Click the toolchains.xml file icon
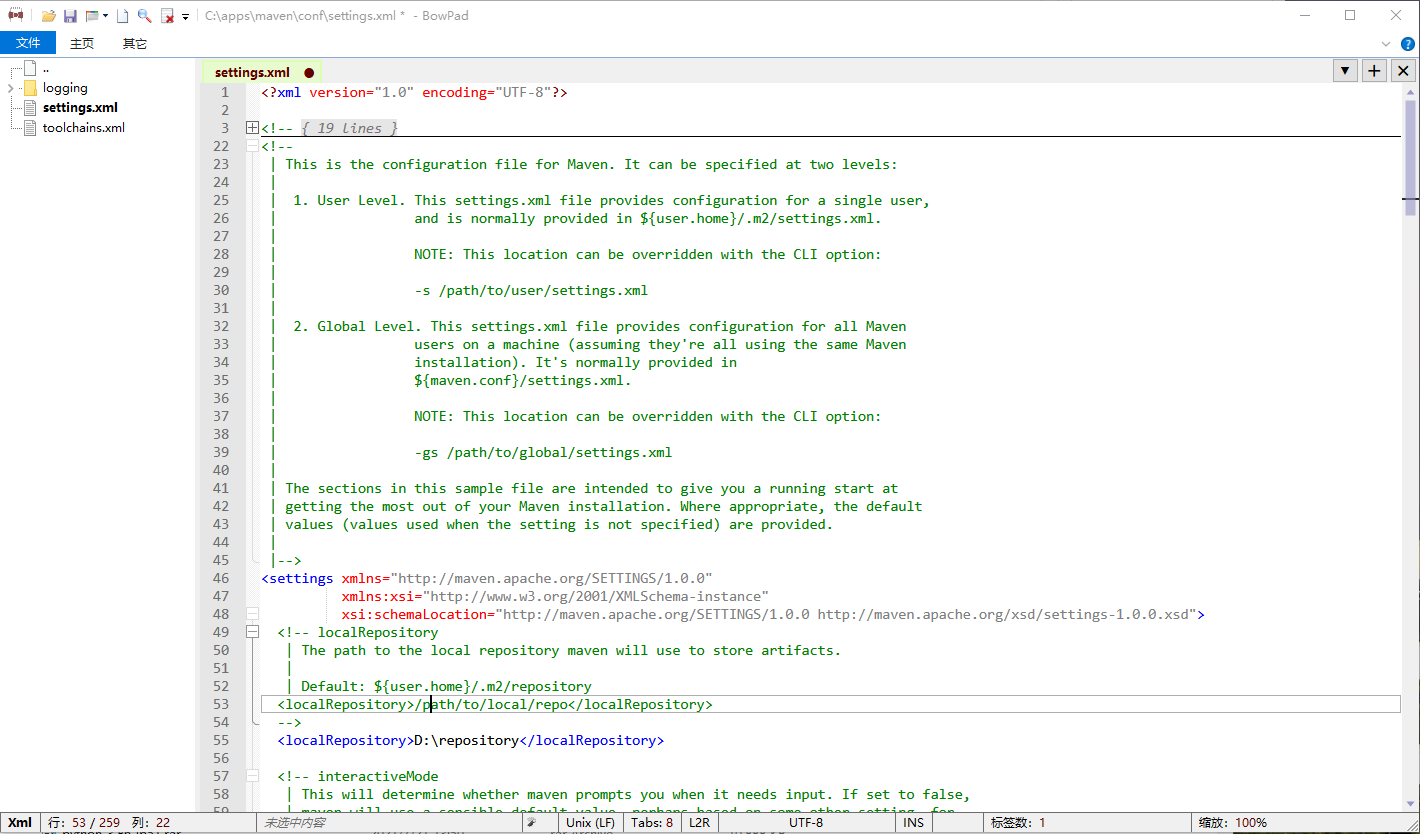This screenshot has width=1420, height=834. [x=29, y=127]
